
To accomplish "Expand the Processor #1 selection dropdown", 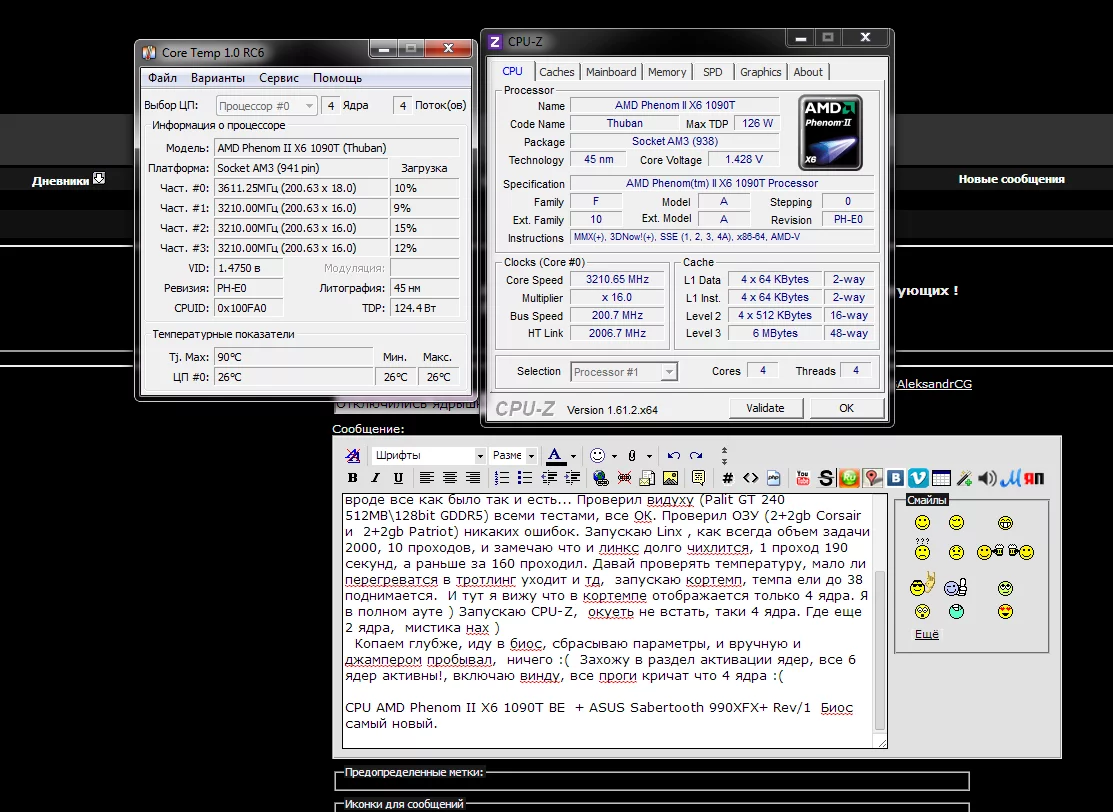I will (669, 372).
